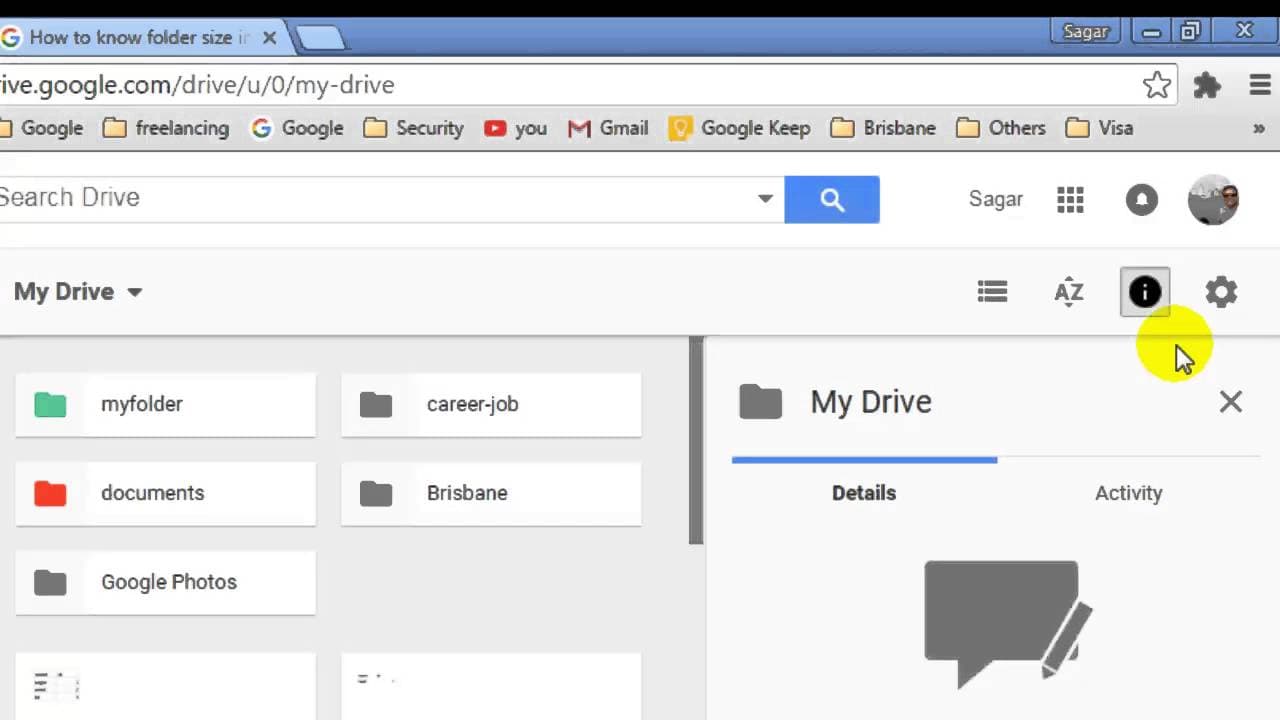Close the folder size browser tab
This screenshot has height=720, width=1280.
coord(269,38)
